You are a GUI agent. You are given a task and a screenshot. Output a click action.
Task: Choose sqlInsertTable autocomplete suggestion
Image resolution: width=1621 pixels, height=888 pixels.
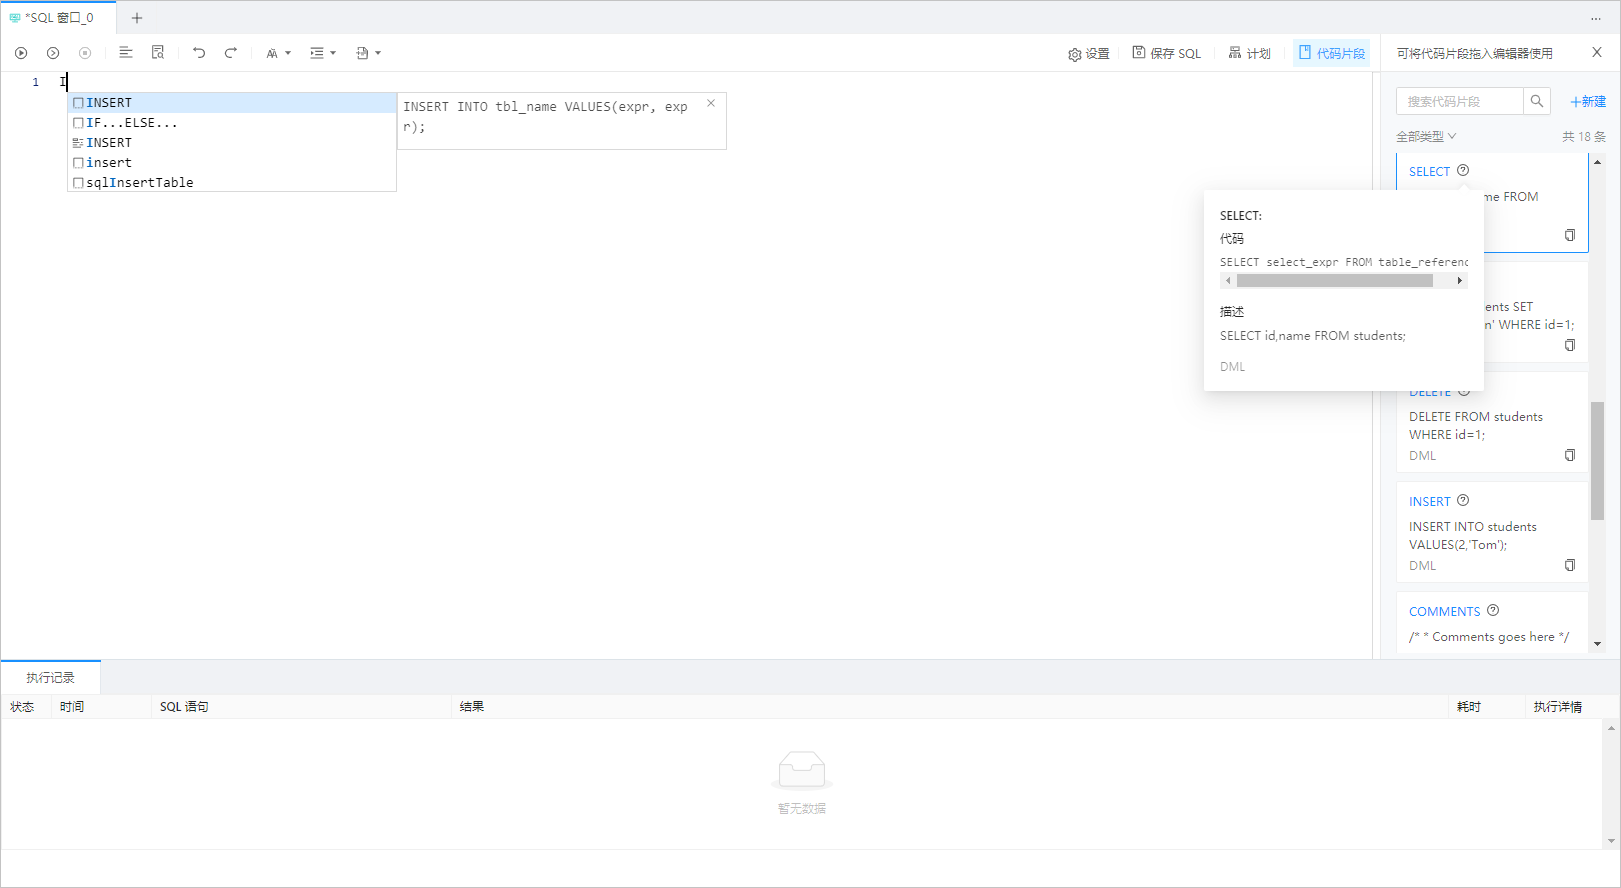[139, 183]
